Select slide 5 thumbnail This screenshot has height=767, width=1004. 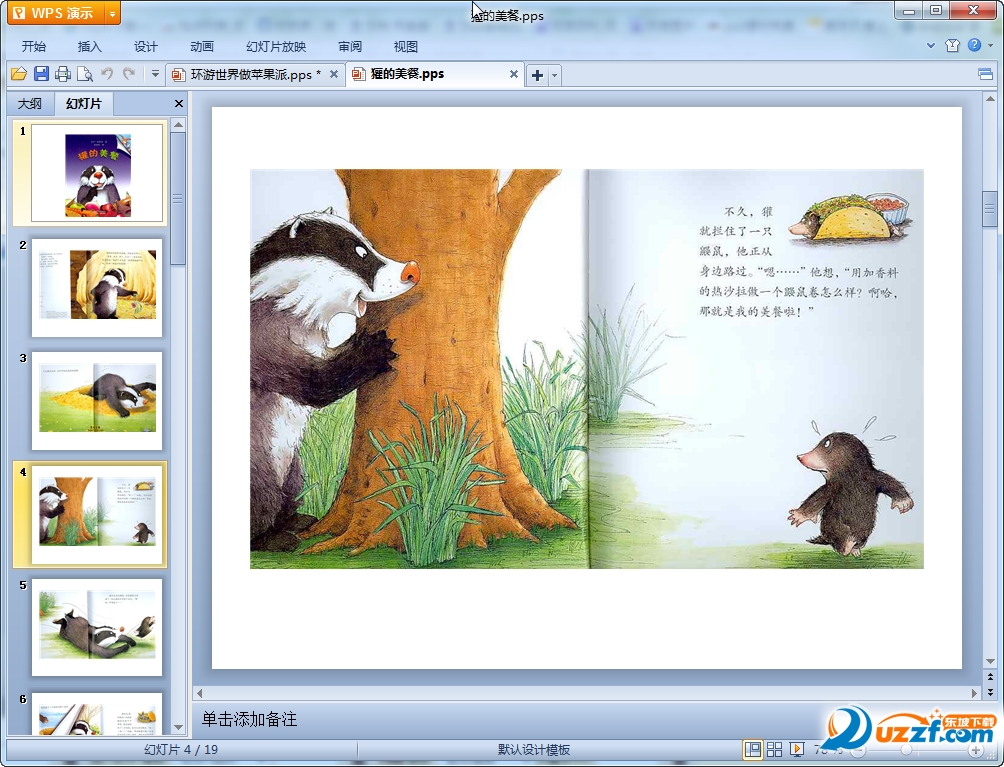click(97, 627)
